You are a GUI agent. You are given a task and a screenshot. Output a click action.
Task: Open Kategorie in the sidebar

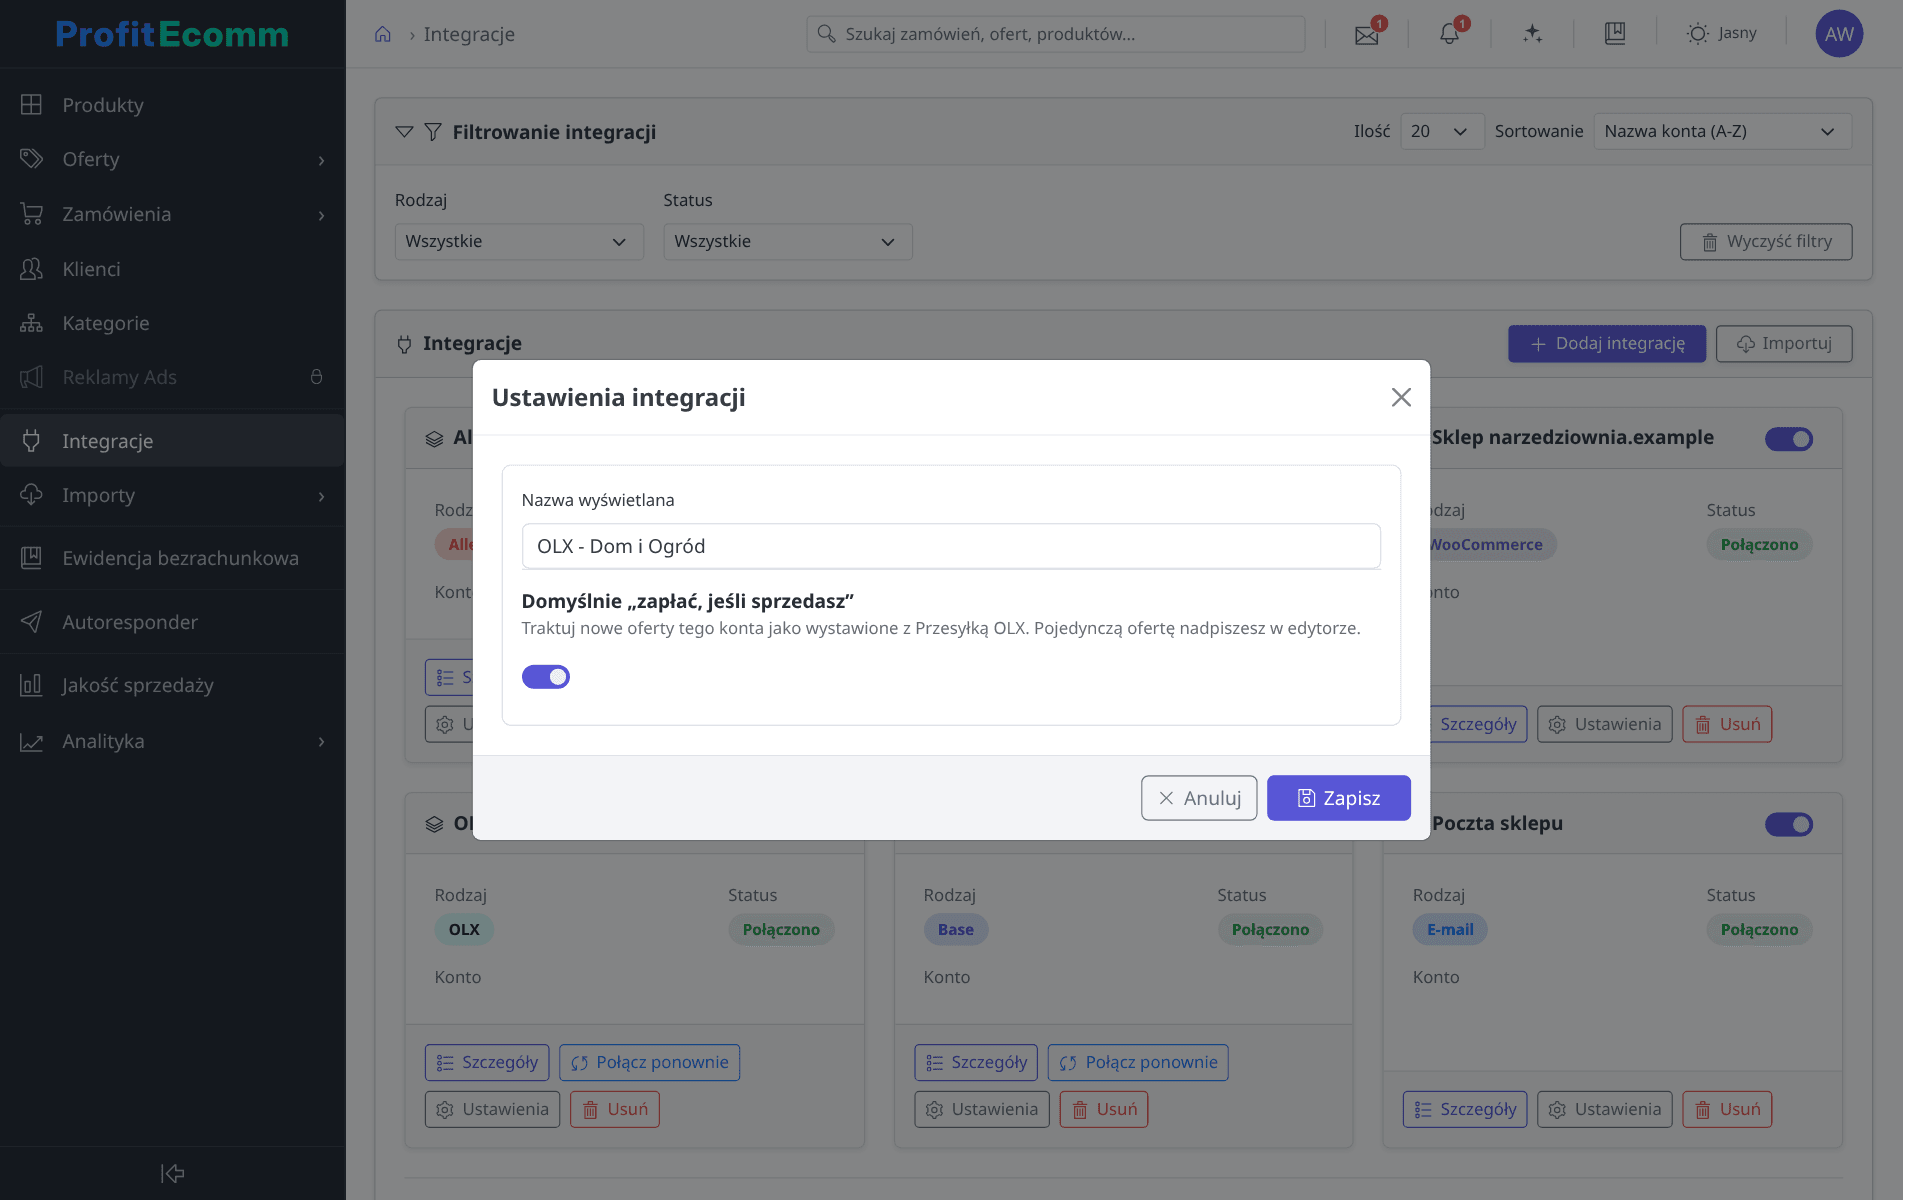pos(172,323)
